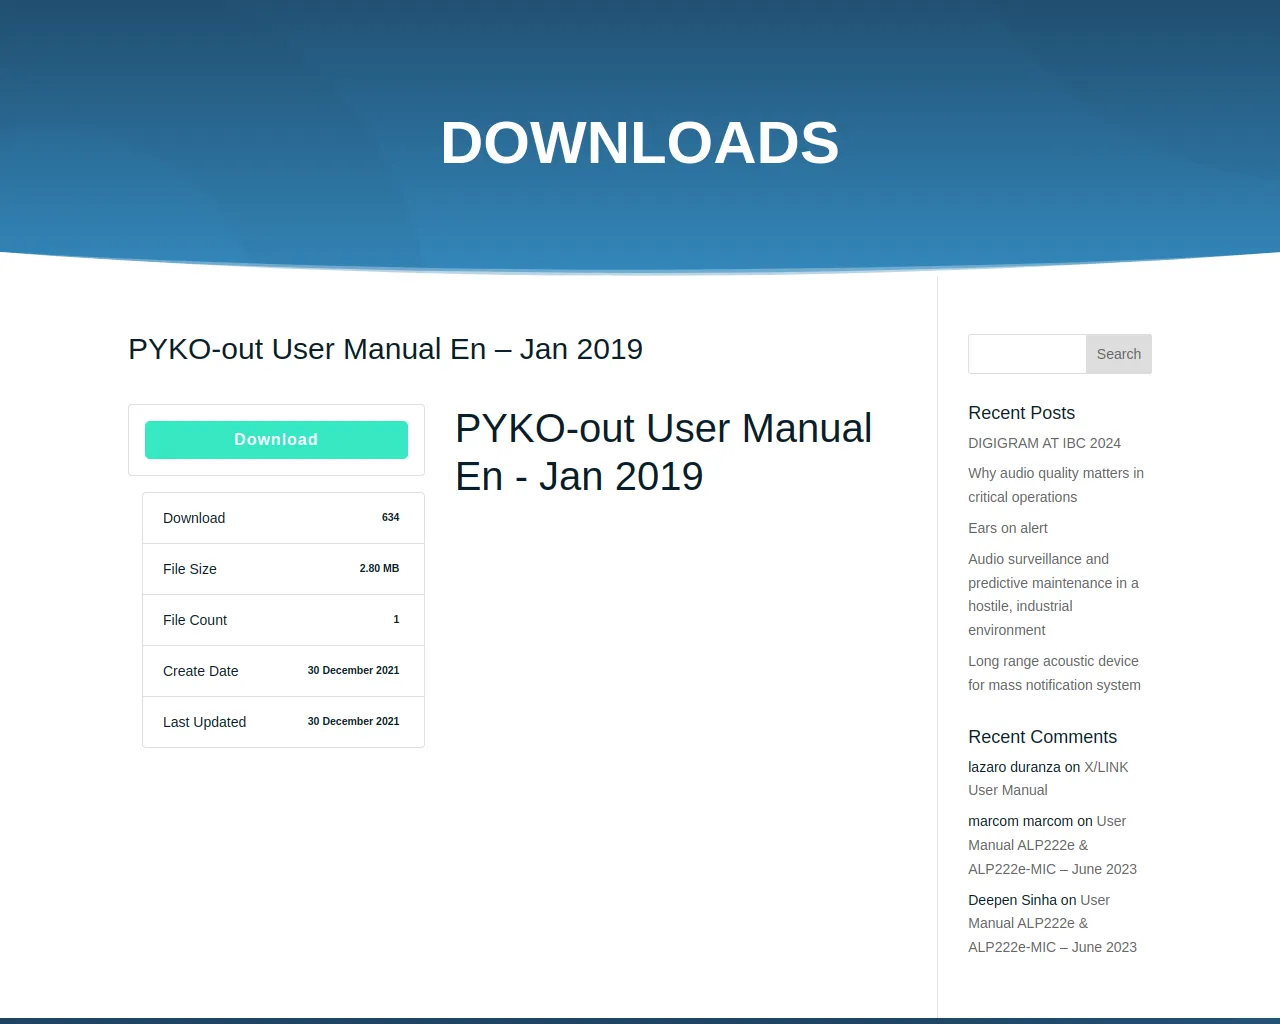Click the 'File Size' row label
Image resolution: width=1280 pixels, height=1024 pixels.
coord(189,569)
